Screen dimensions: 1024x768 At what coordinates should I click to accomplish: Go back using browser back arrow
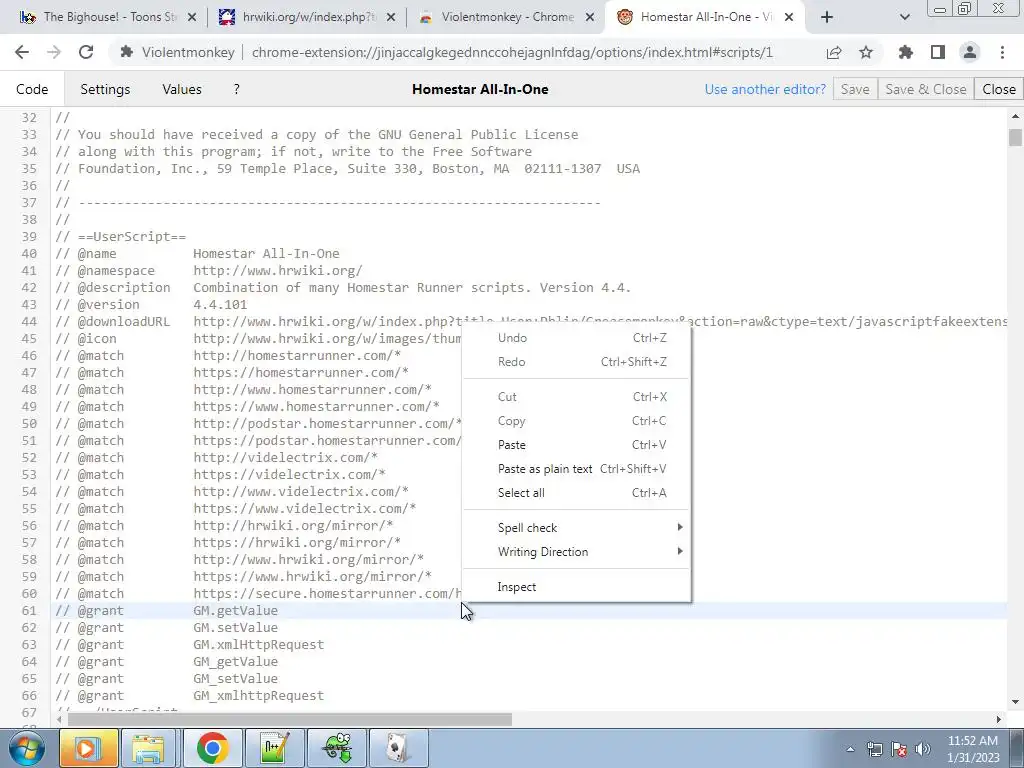point(22,52)
